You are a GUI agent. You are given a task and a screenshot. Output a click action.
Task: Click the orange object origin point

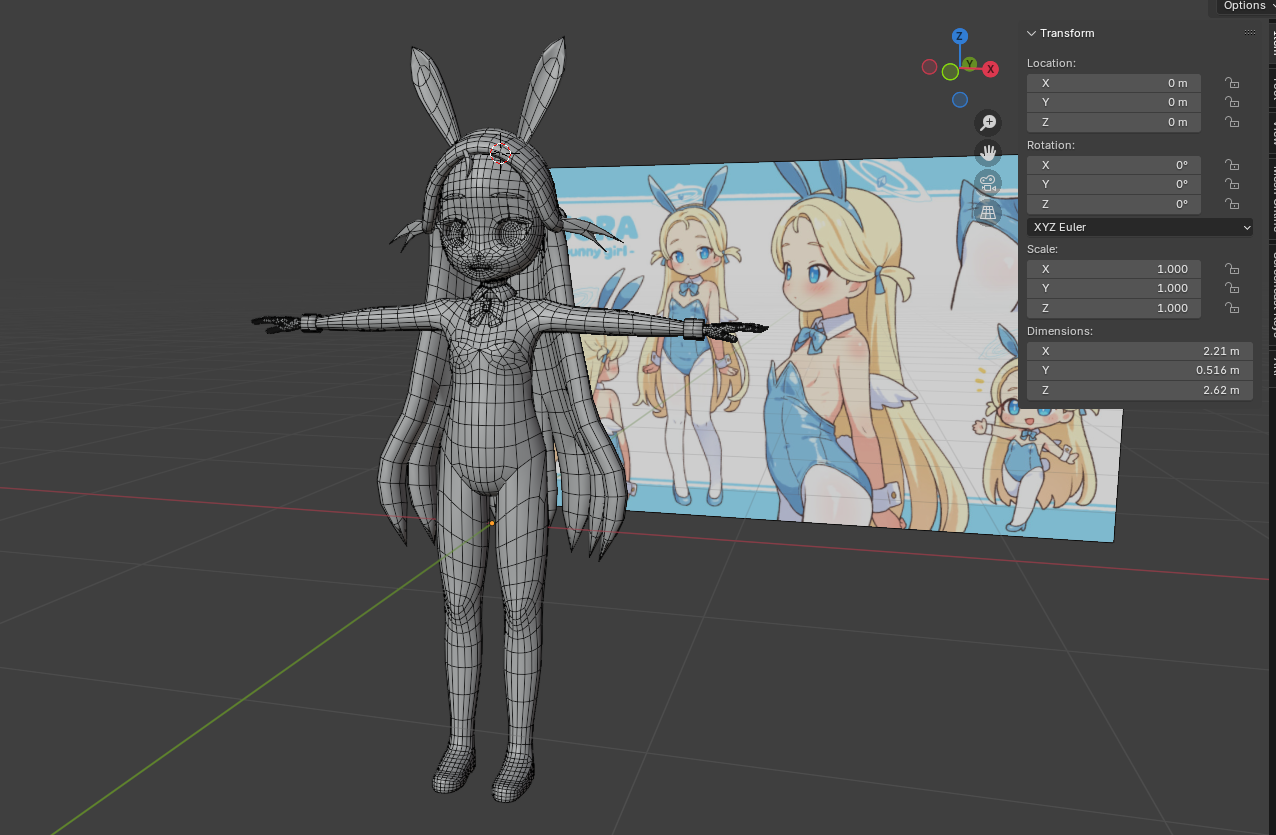point(492,523)
